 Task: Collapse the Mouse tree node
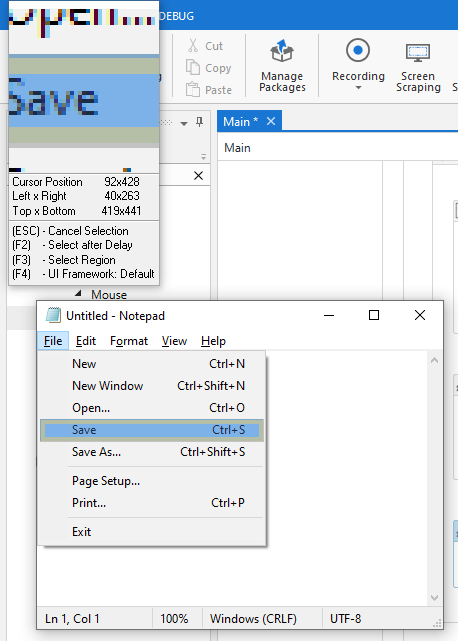[x=78, y=294]
